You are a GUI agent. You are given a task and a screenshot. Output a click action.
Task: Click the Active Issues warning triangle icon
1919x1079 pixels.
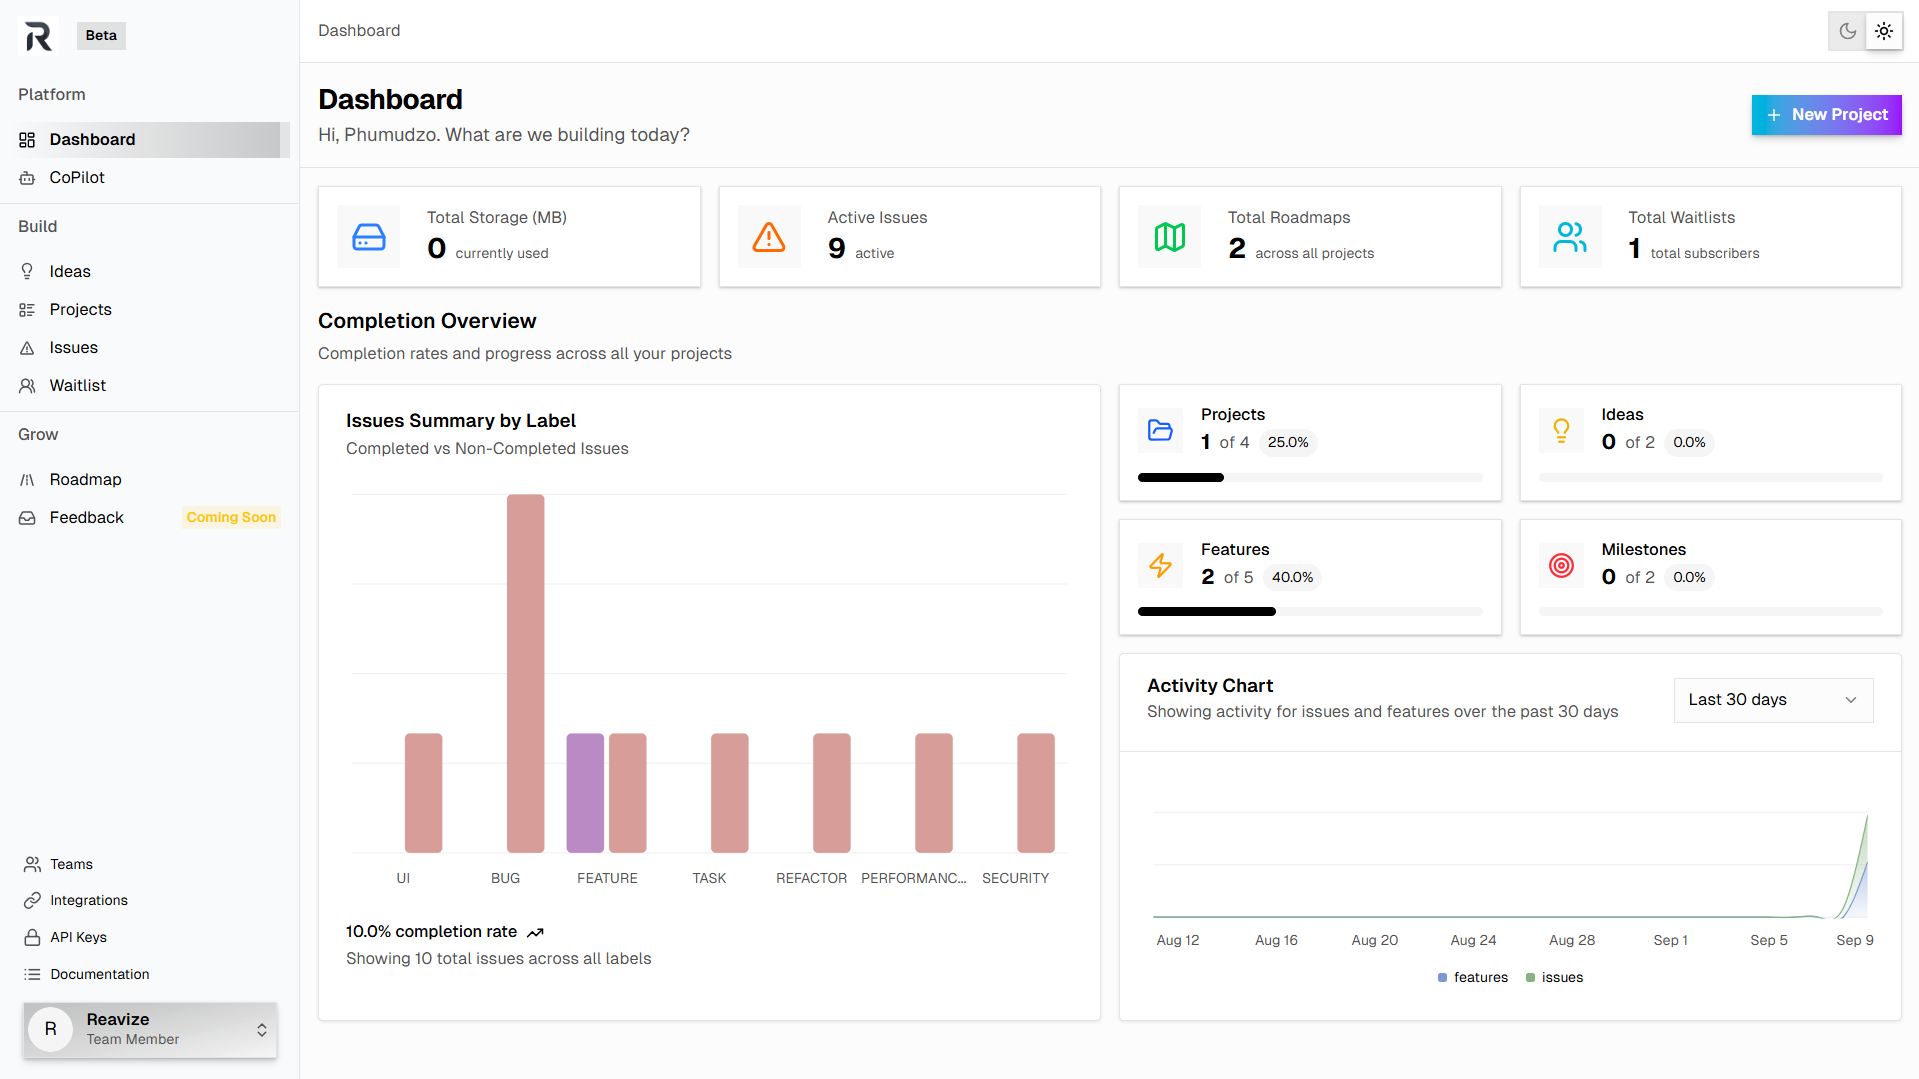pyautogui.click(x=769, y=237)
